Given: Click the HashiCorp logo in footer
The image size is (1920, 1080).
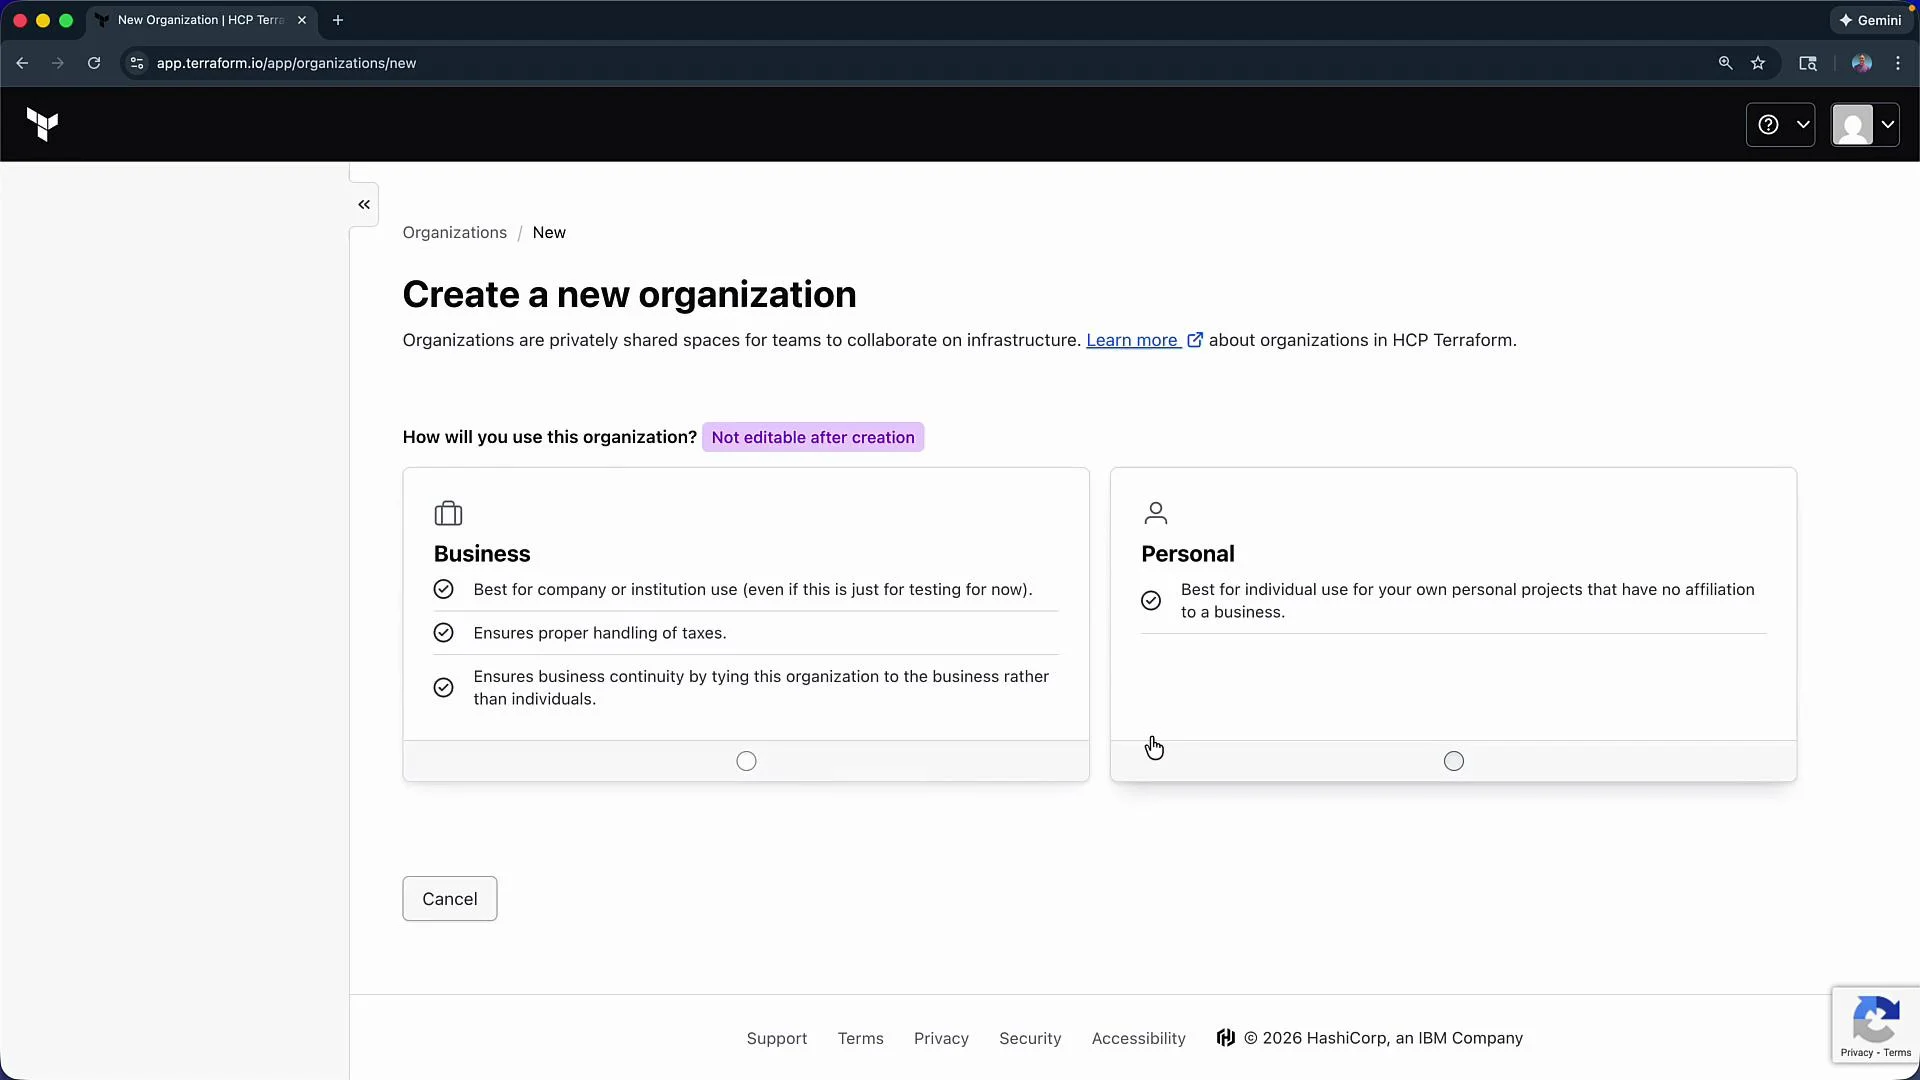Looking at the screenshot, I should pyautogui.click(x=1225, y=1037).
